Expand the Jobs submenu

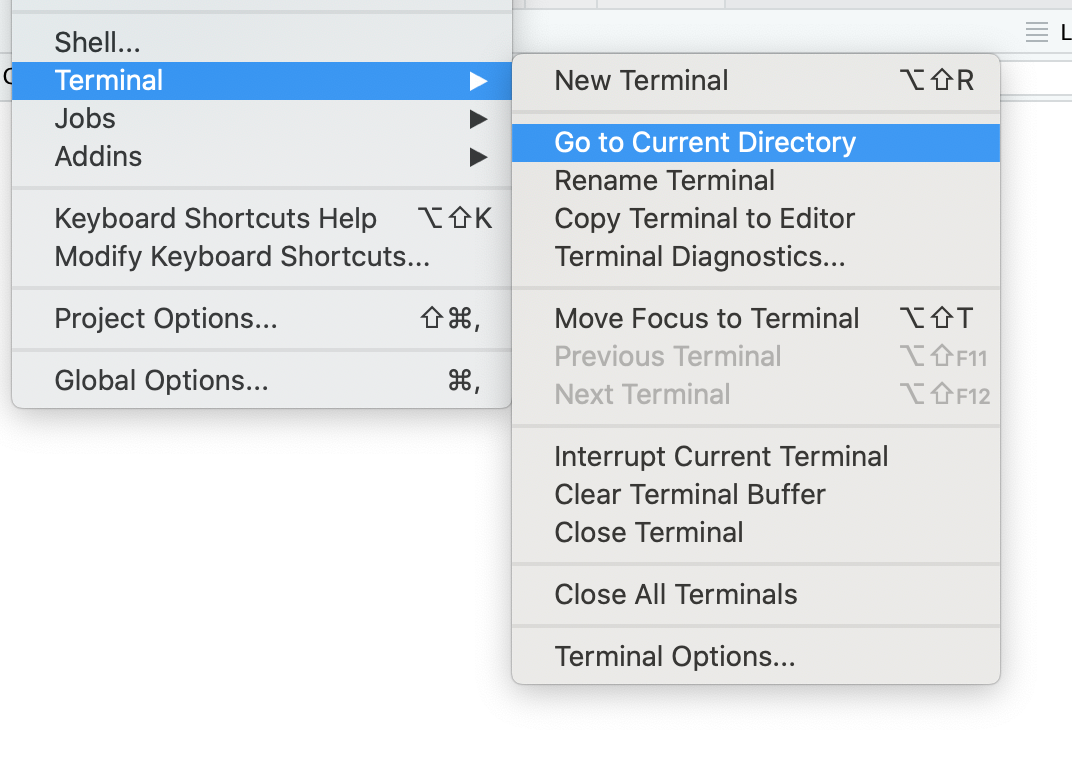coord(478,118)
